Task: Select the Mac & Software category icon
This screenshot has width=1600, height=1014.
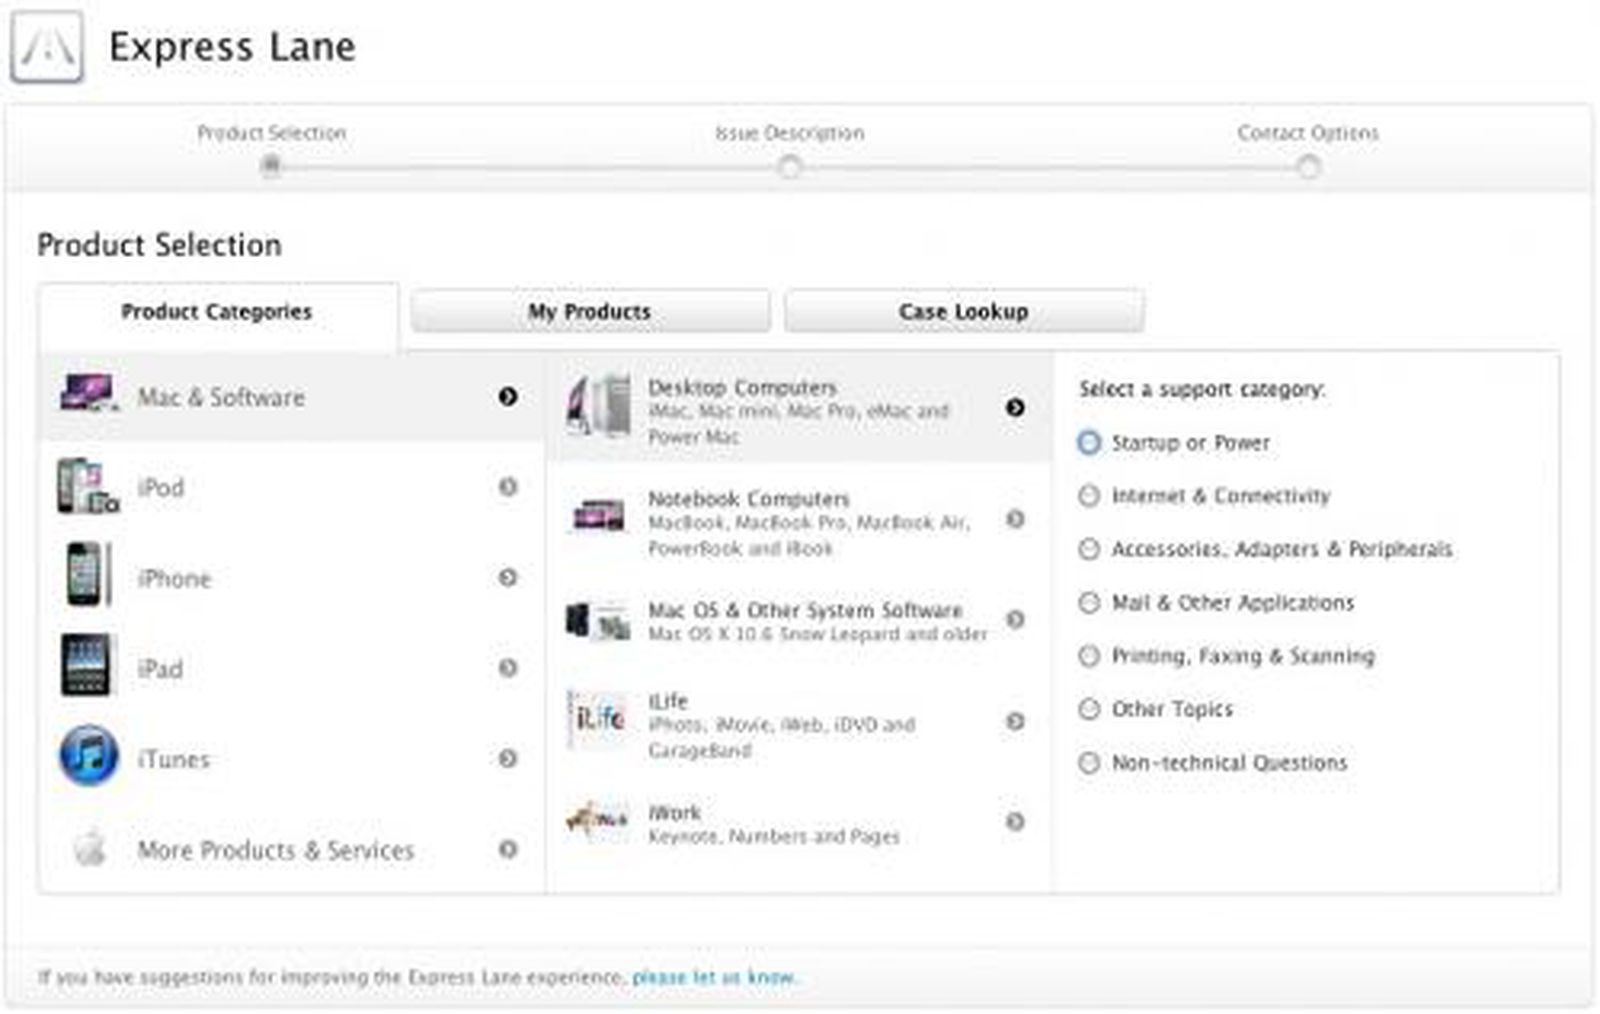Action: tap(88, 396)
